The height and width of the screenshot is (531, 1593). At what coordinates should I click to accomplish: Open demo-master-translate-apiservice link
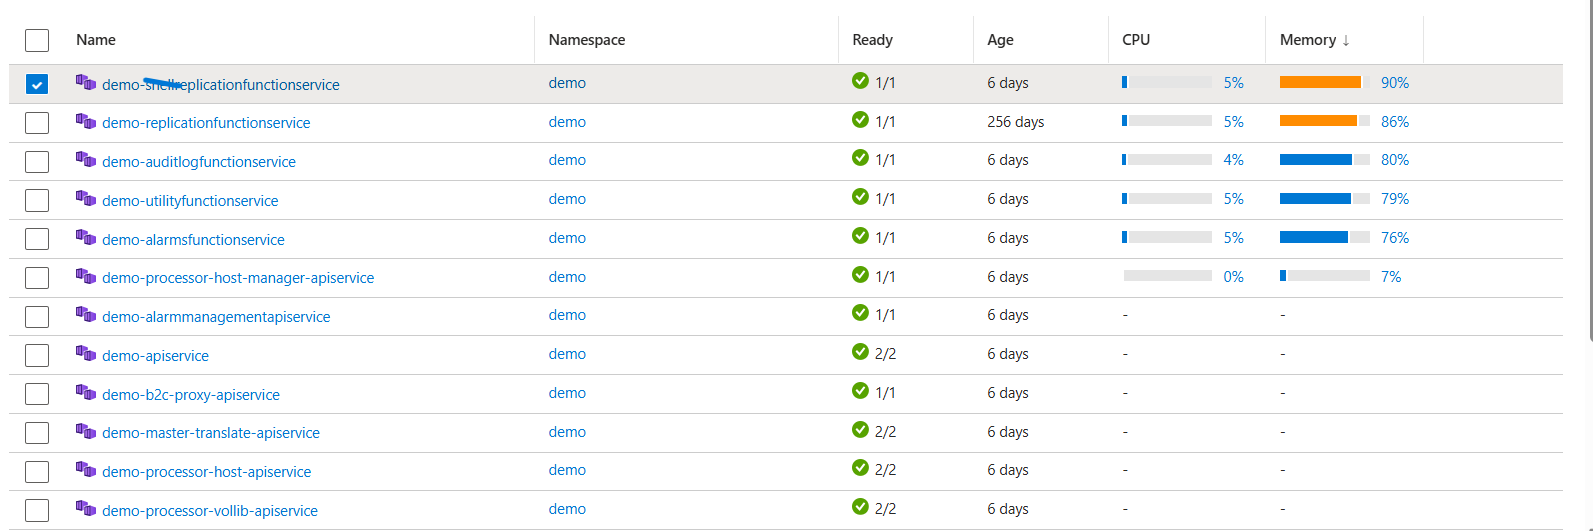(x=211, y=433)
